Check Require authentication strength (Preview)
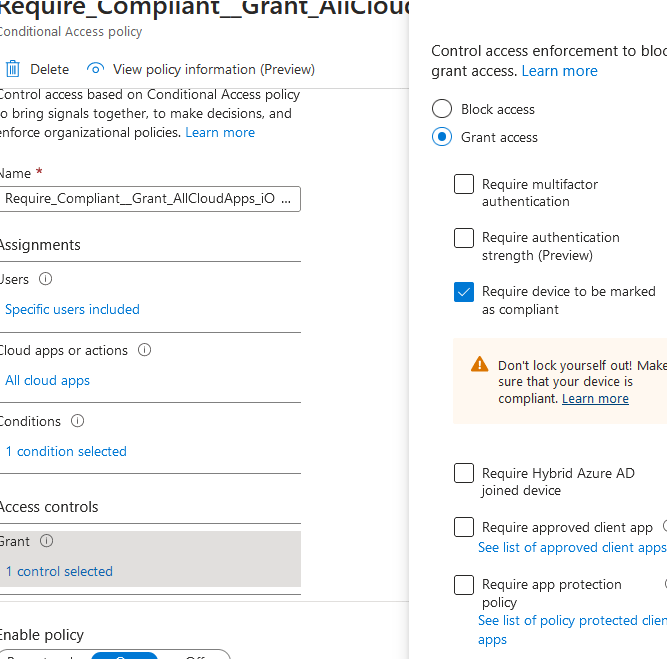 [464, 238]
